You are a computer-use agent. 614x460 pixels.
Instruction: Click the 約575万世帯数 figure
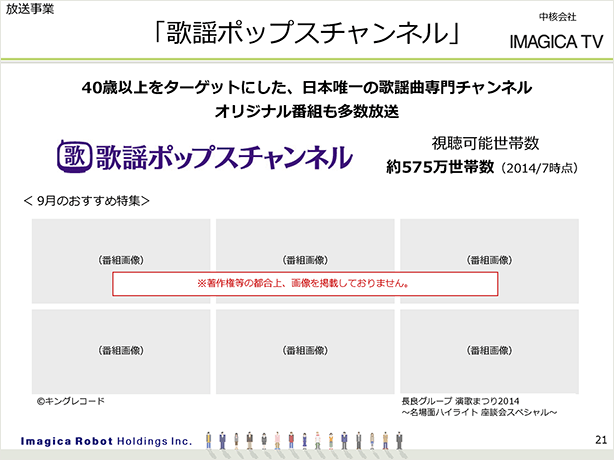pos(440,167)
